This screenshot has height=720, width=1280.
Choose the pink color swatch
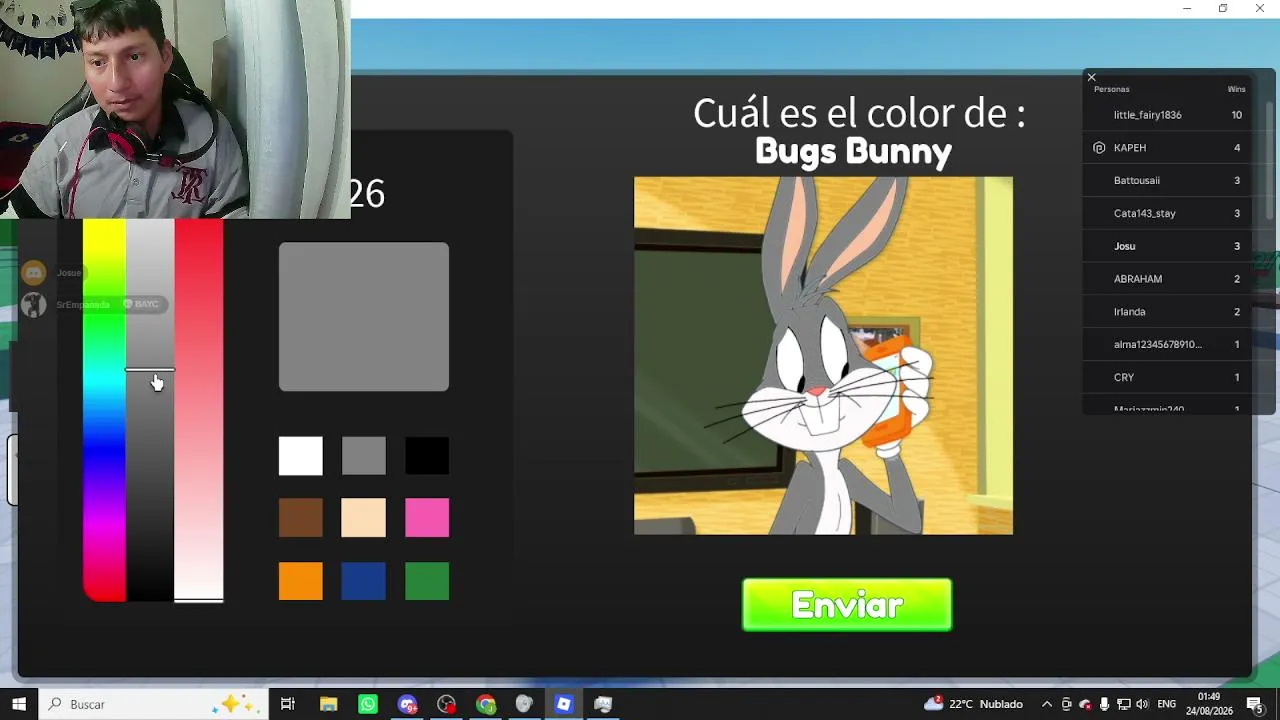click(x=427, y=518)
